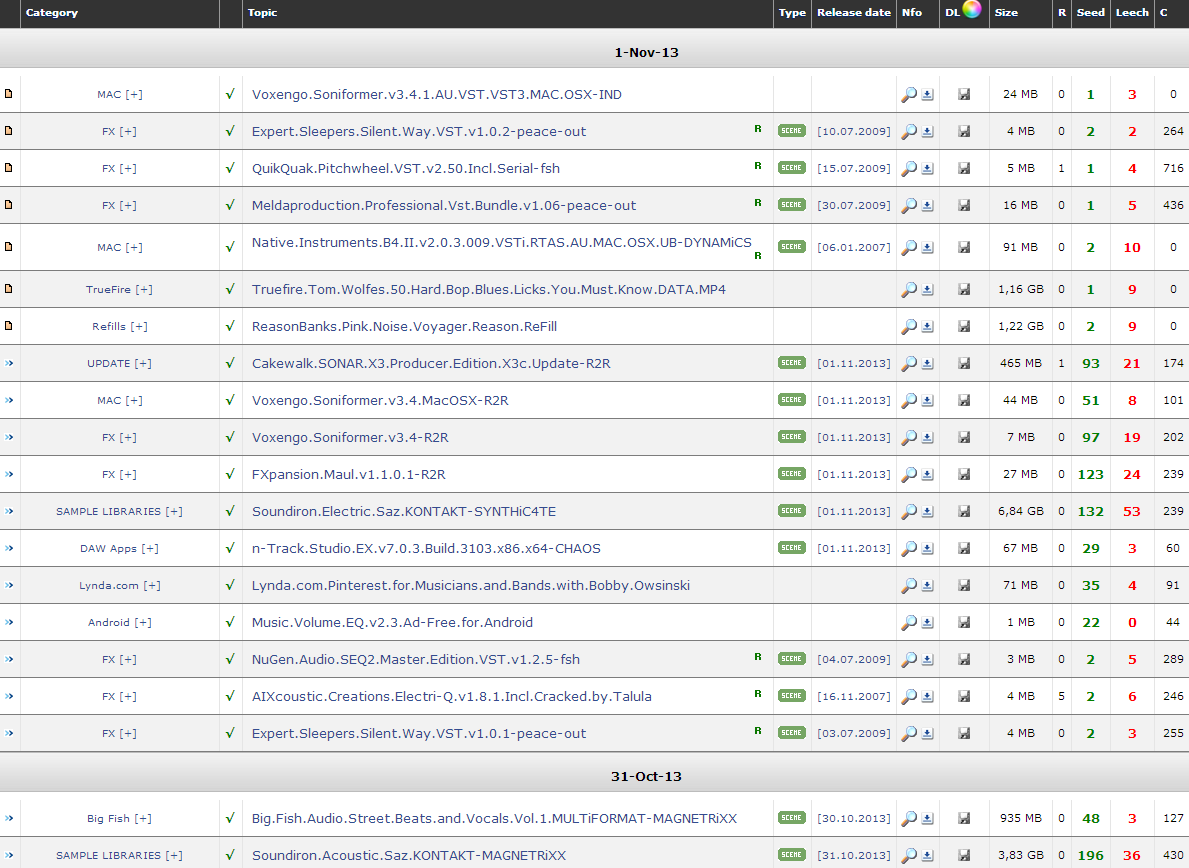
Task: Click disk download icon for Big.Fish.Audio.Street.Beats
Action: 964,818
